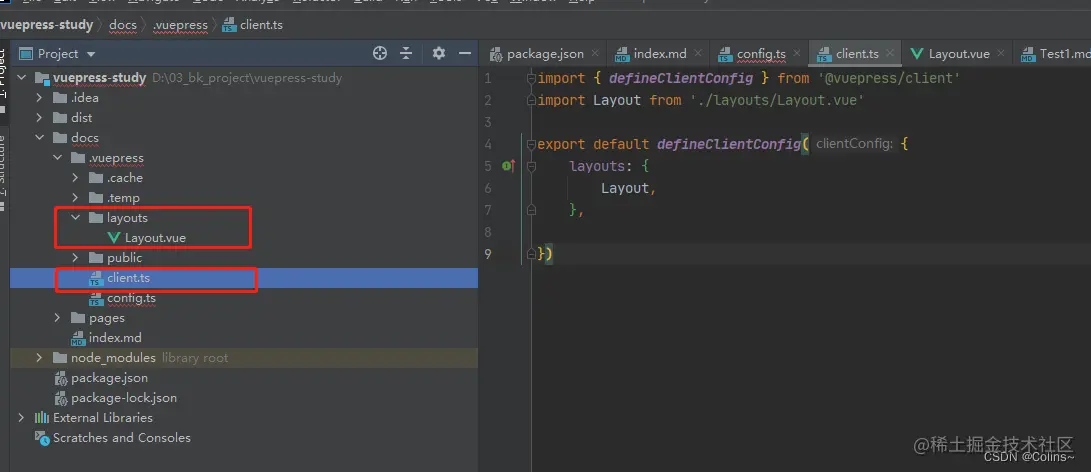This screenshot has height=472, width=1091.
Task: Click the node_modules folder icon
Action: coord(60,358)
